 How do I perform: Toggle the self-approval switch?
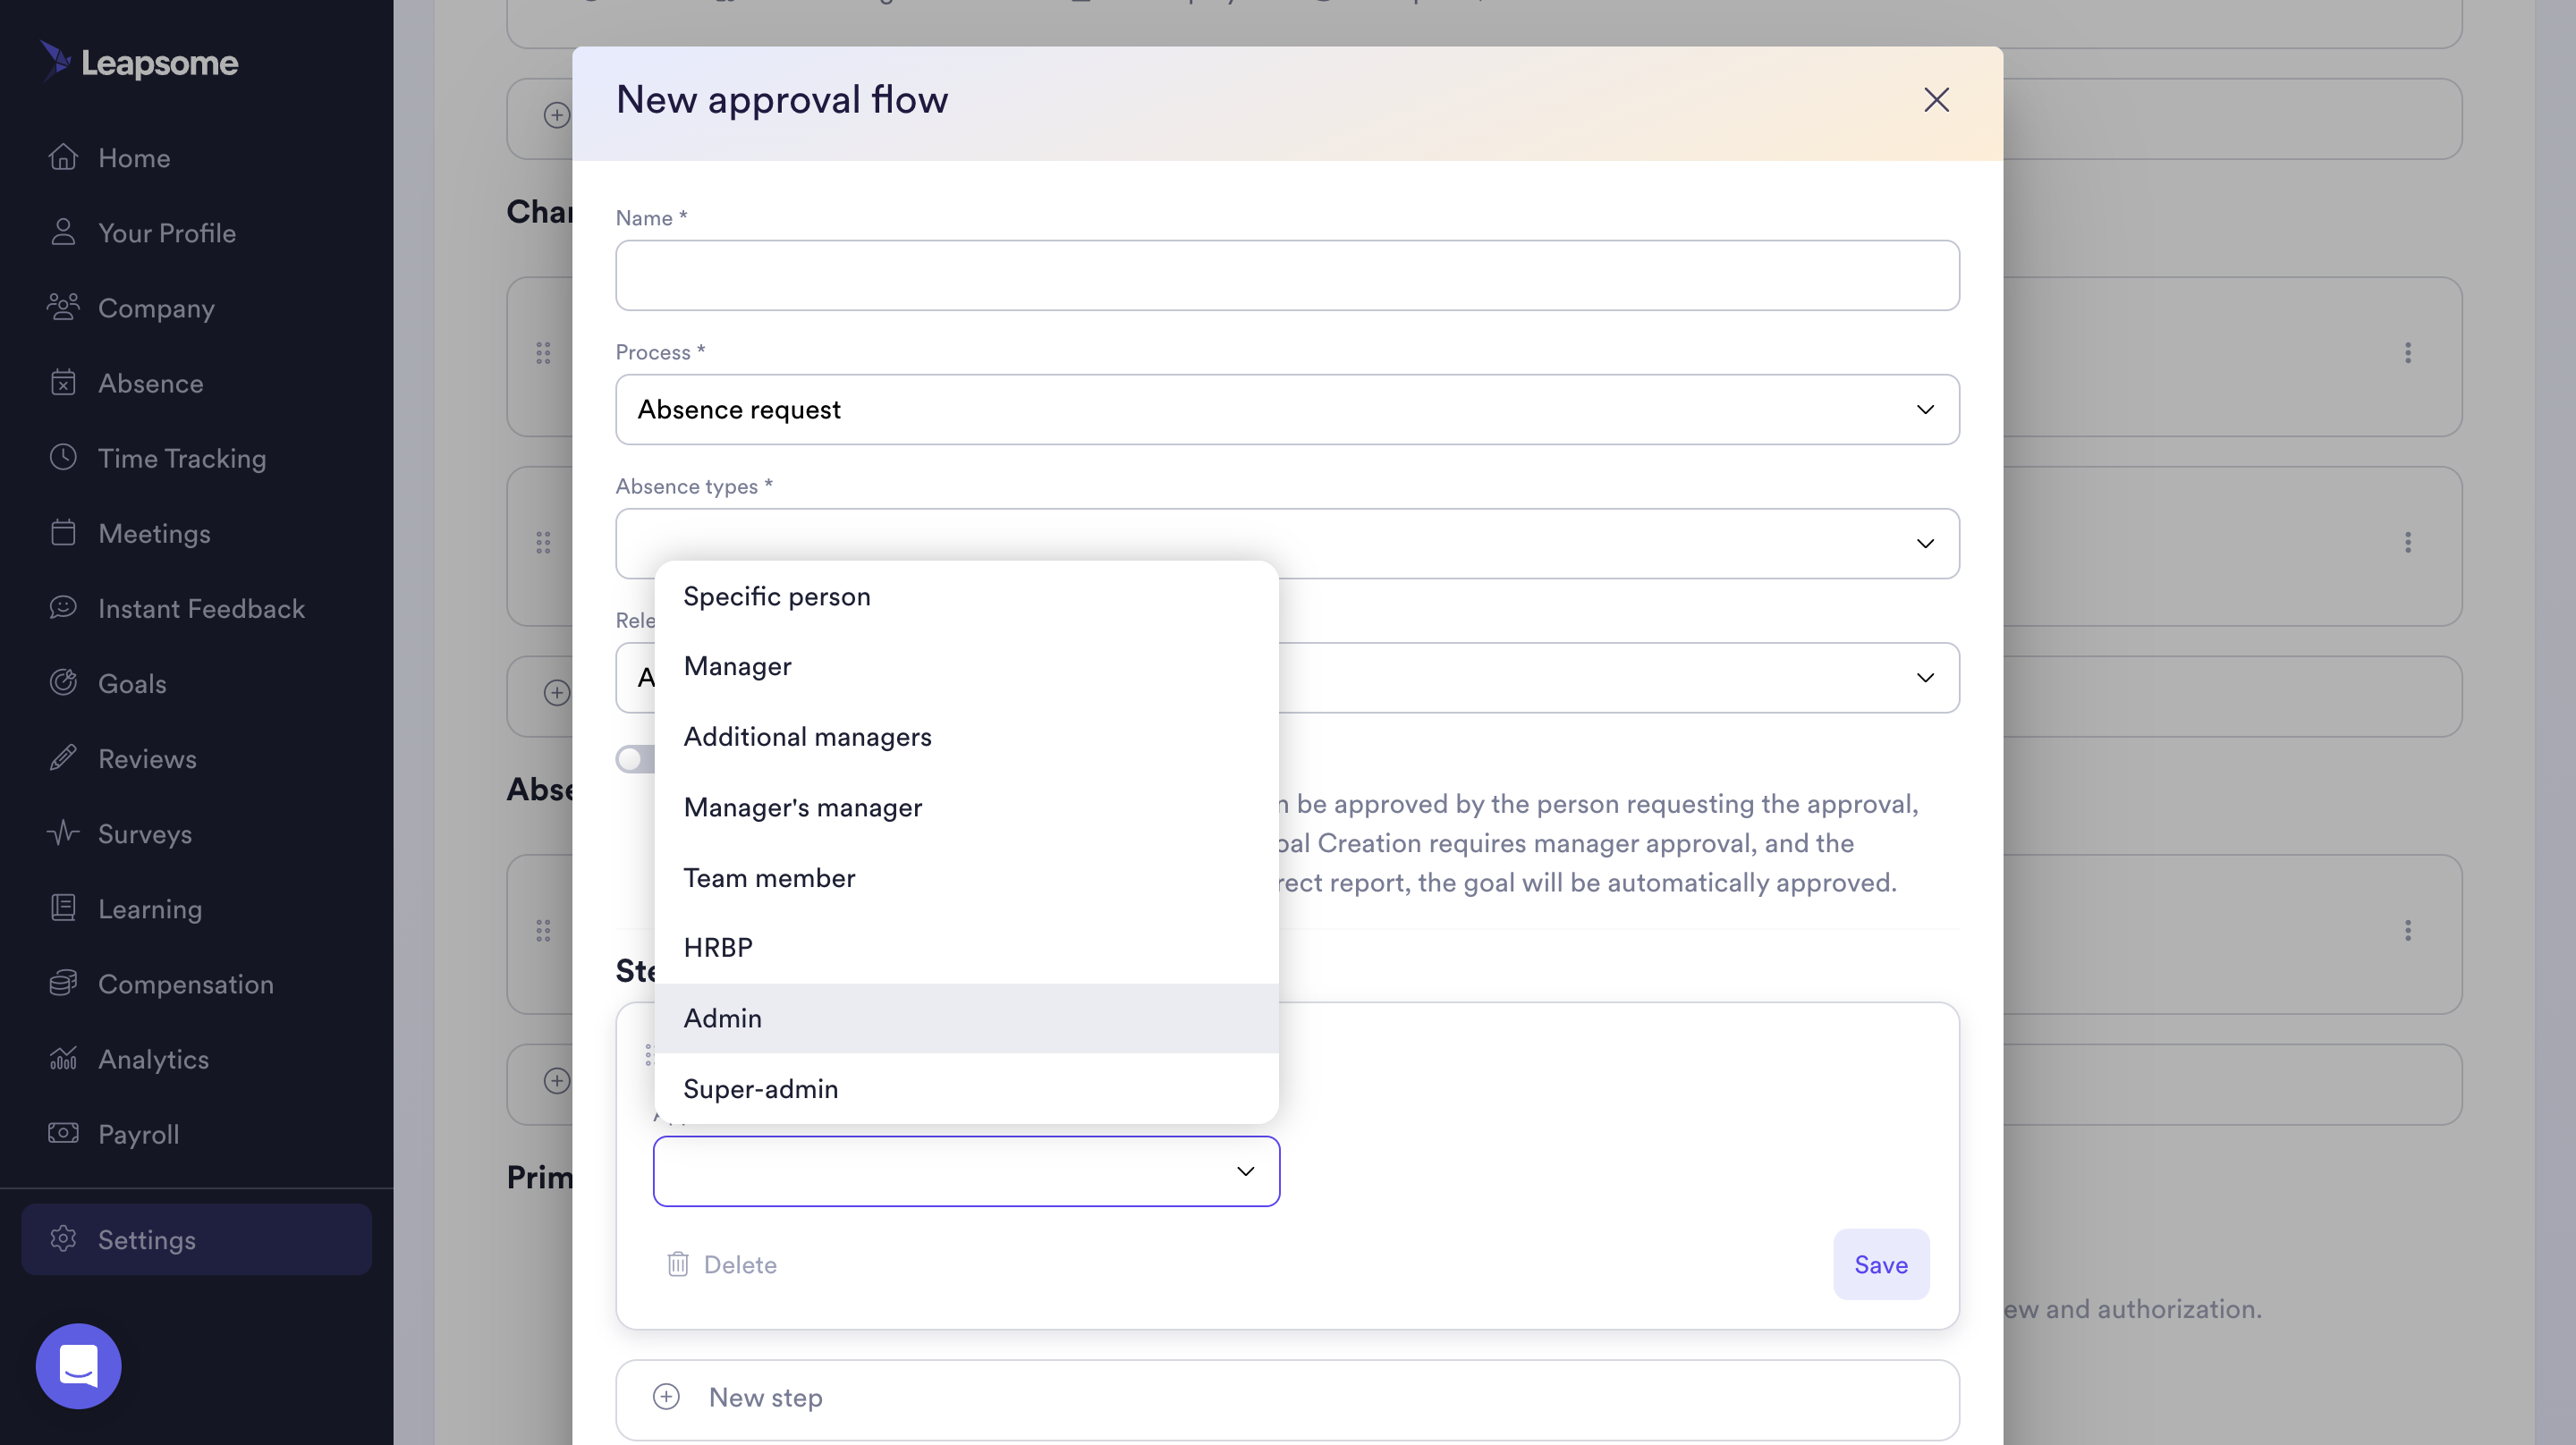click(635, 759)
